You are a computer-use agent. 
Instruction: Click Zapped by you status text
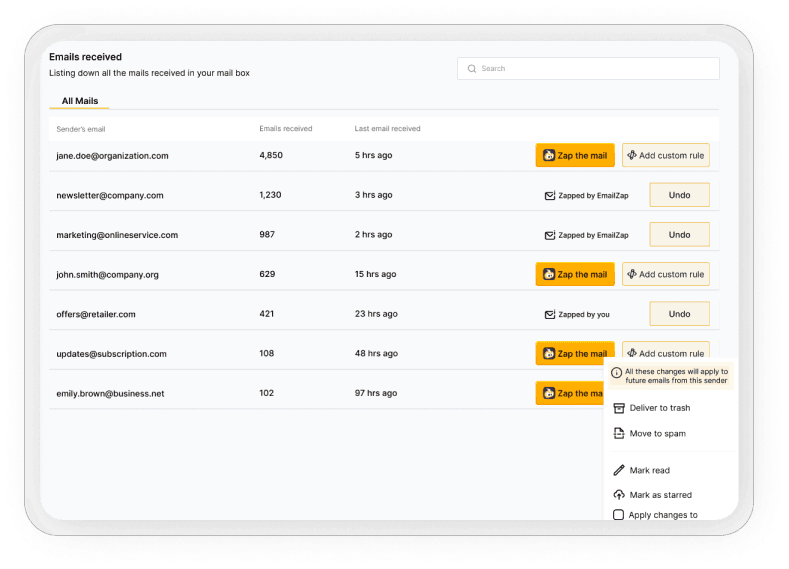584,314
